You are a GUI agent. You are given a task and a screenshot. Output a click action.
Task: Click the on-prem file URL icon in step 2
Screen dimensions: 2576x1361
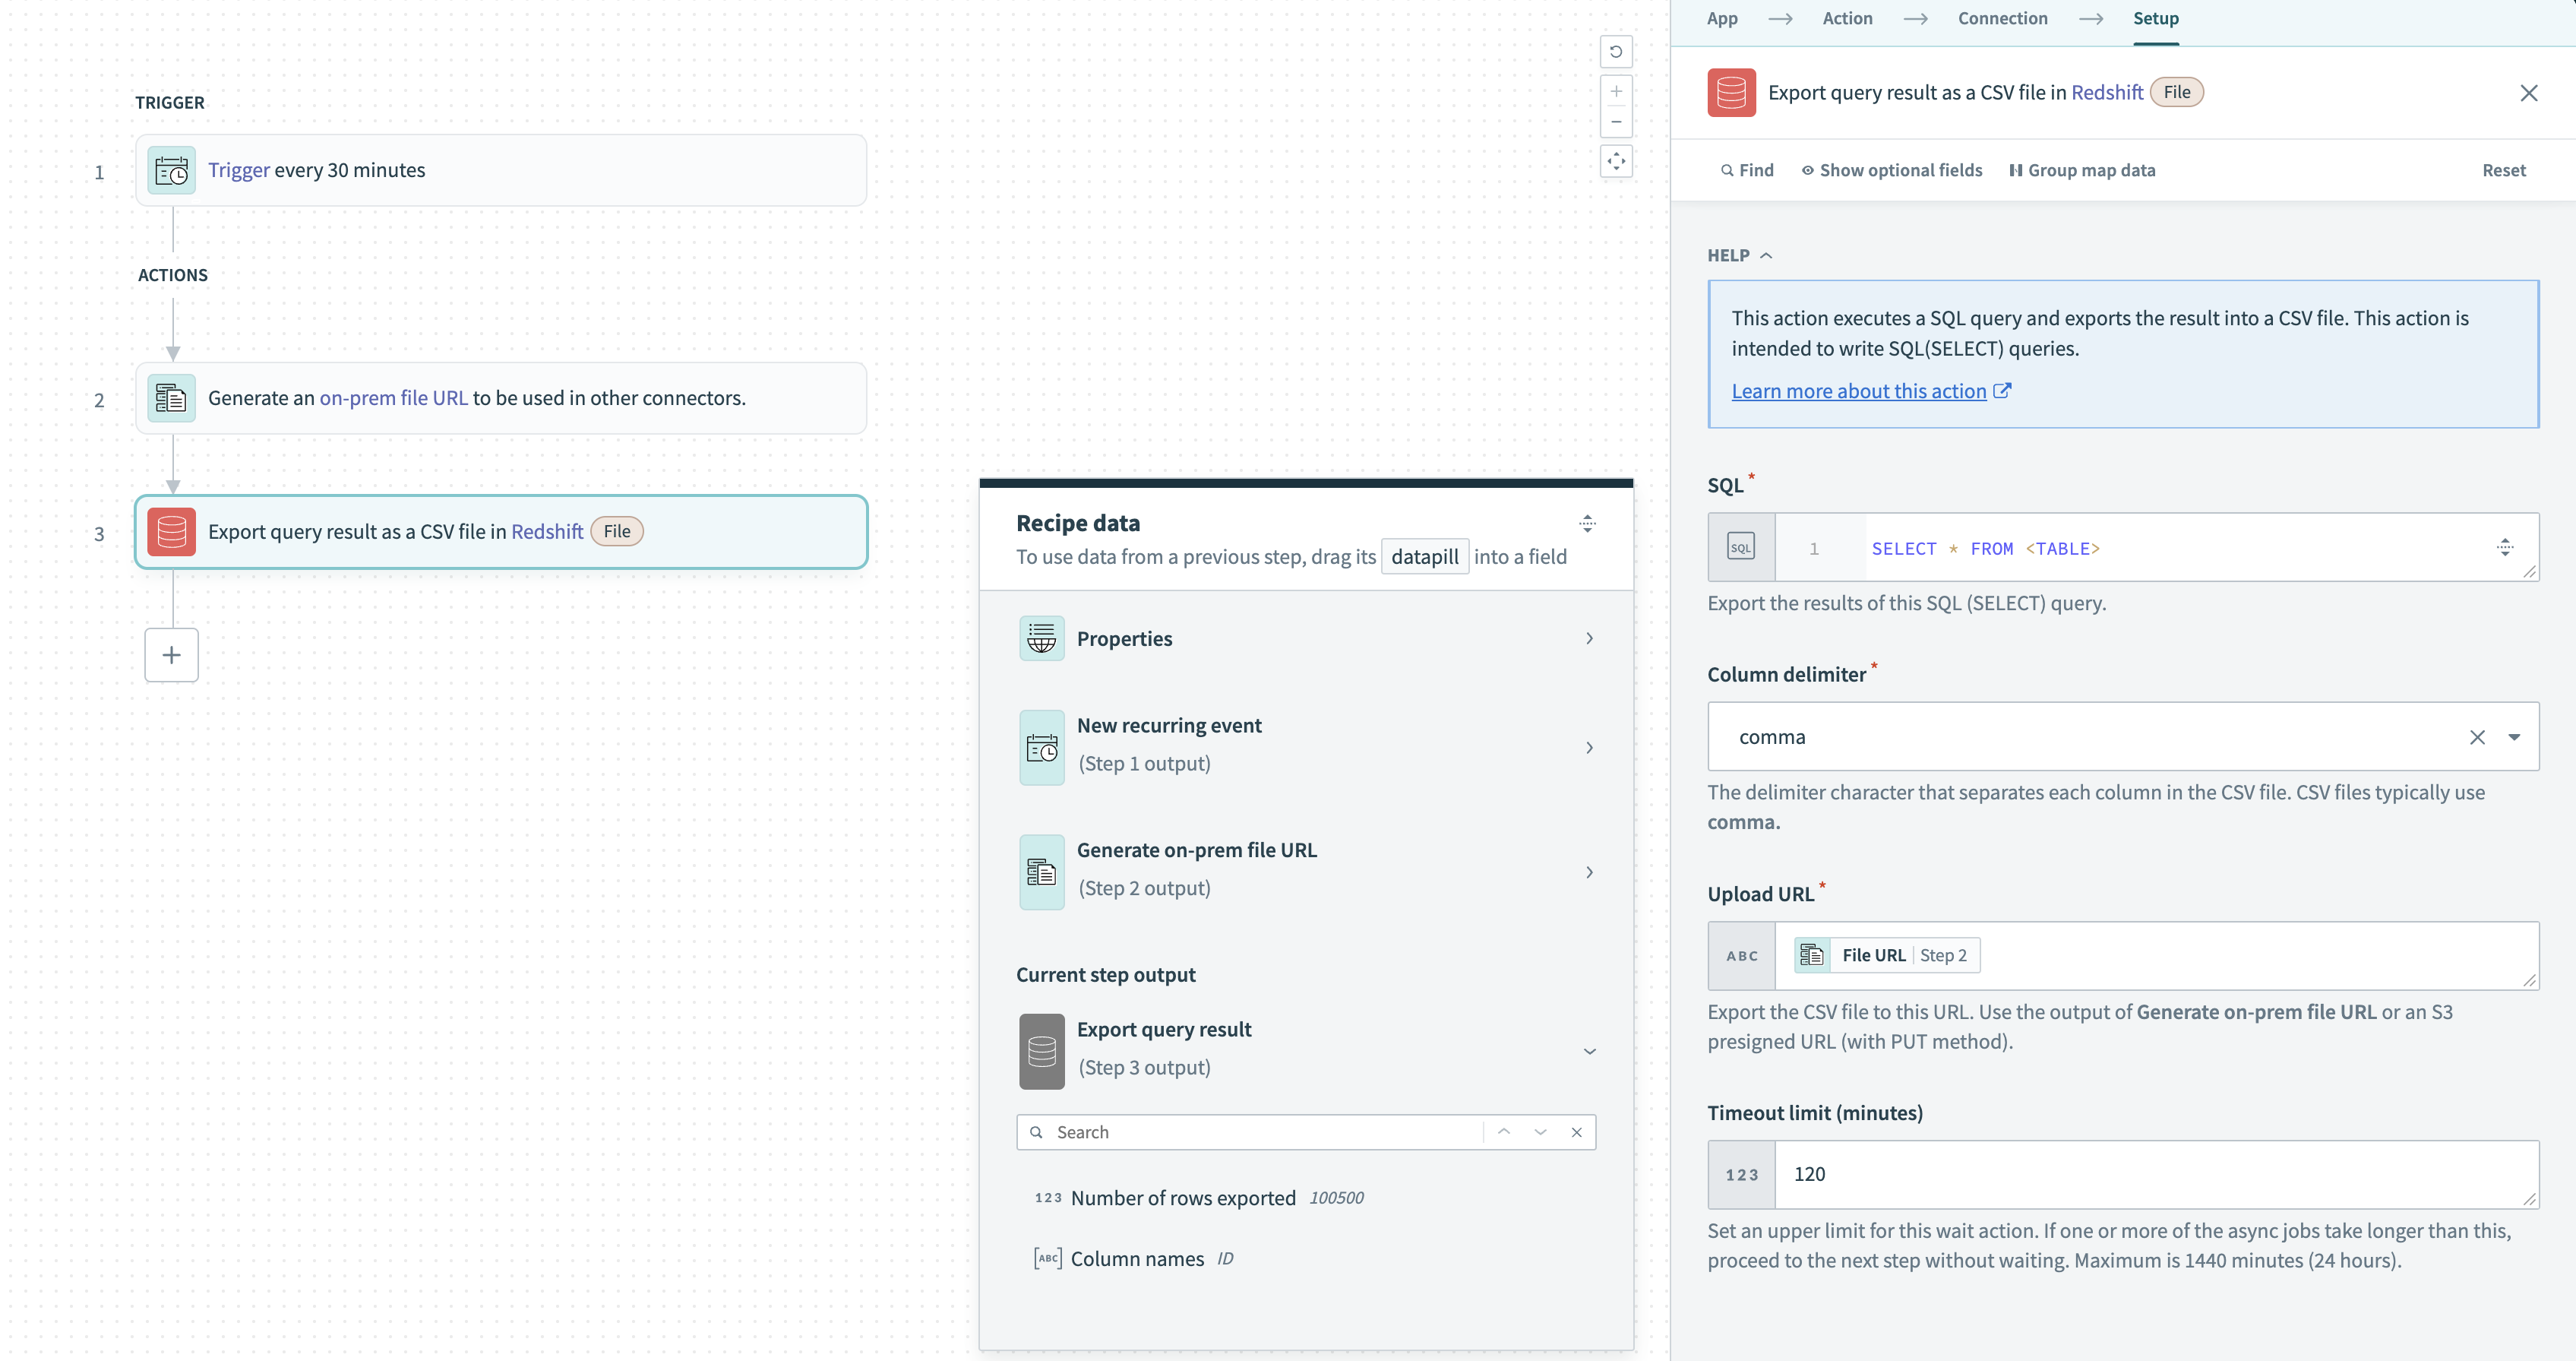coord(171,397)
